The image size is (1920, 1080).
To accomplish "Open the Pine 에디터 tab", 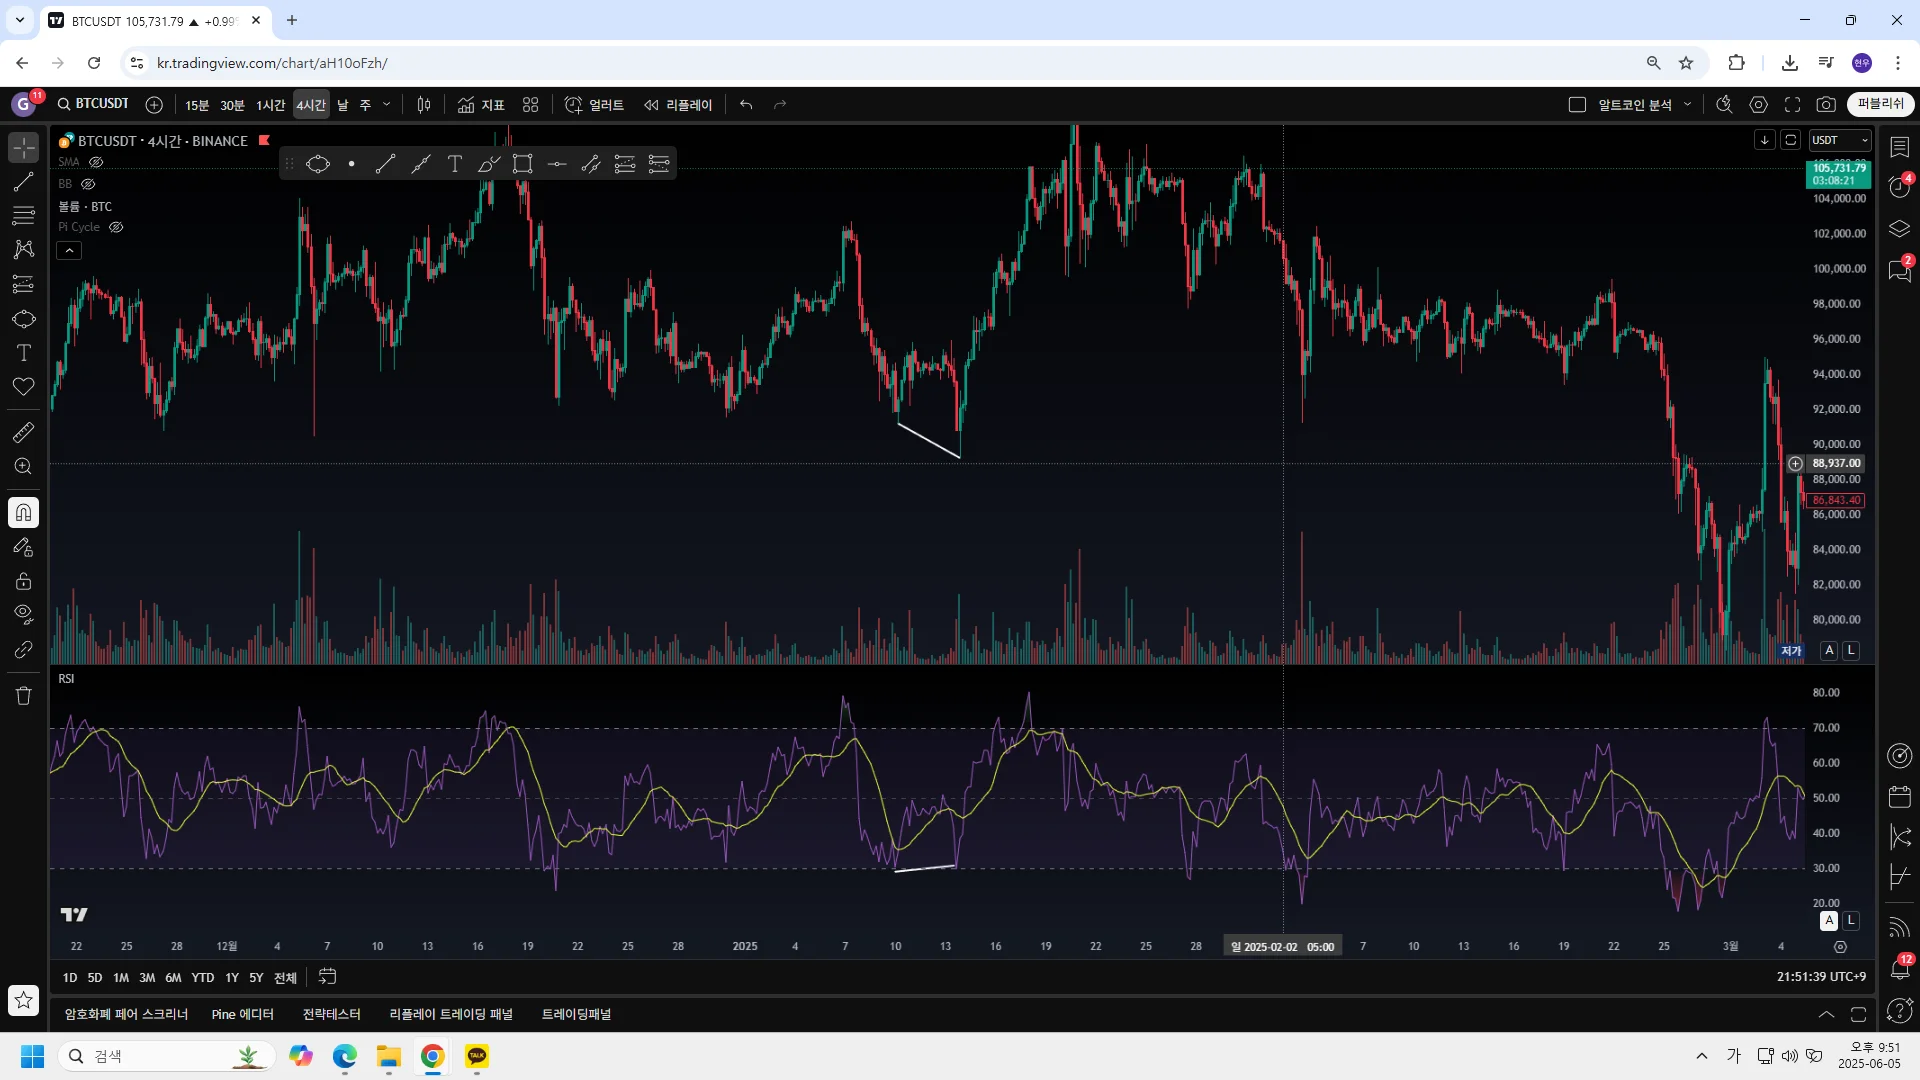I will 242,1014.
